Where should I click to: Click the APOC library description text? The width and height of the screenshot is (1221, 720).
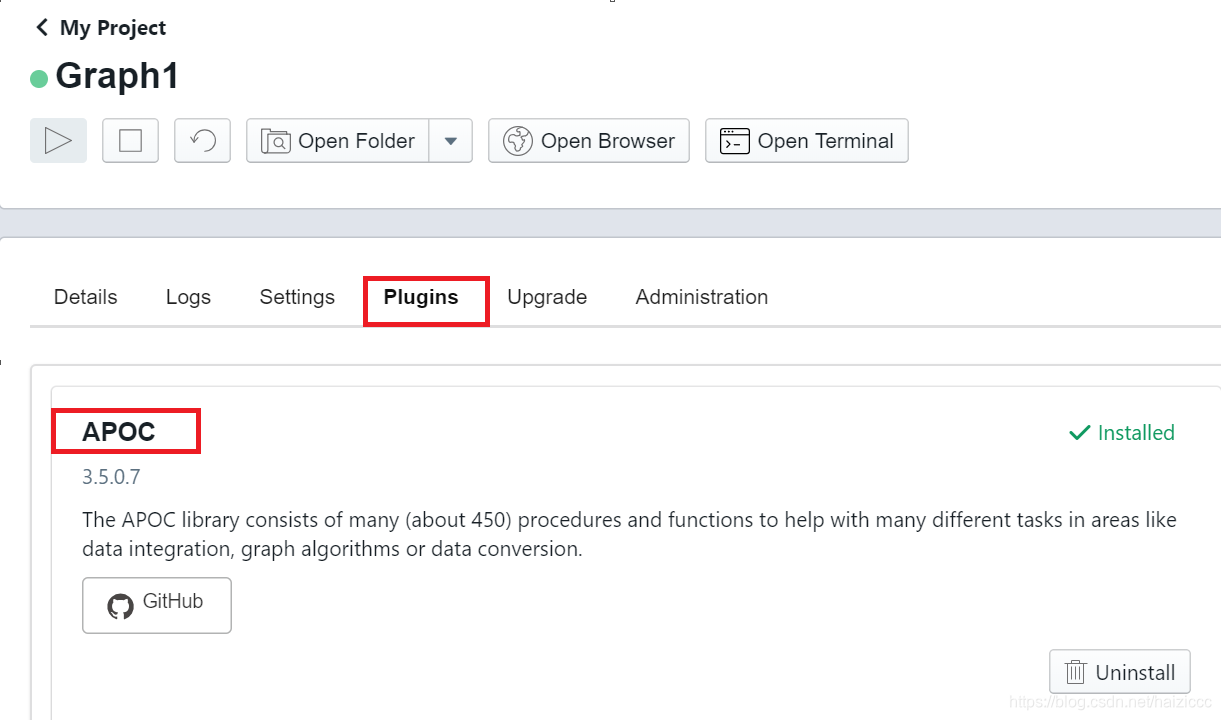[629, 534]
